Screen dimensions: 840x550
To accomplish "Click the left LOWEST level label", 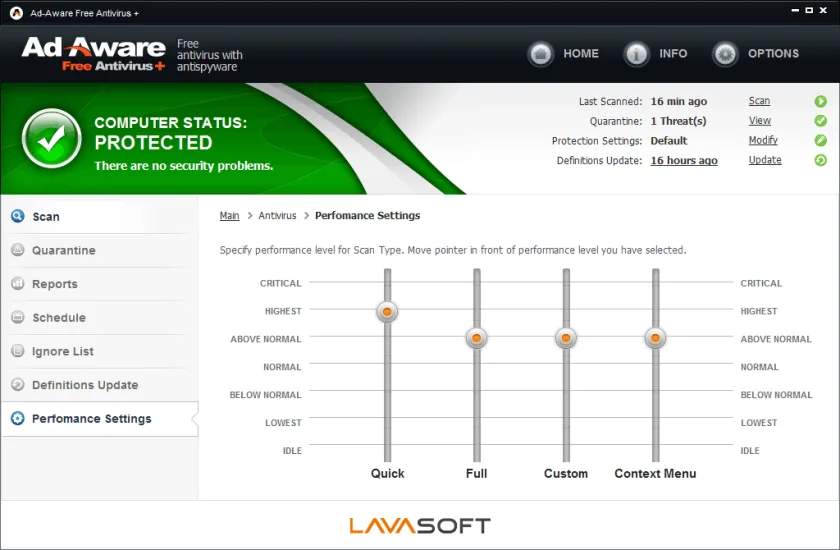I will point(283,423).
